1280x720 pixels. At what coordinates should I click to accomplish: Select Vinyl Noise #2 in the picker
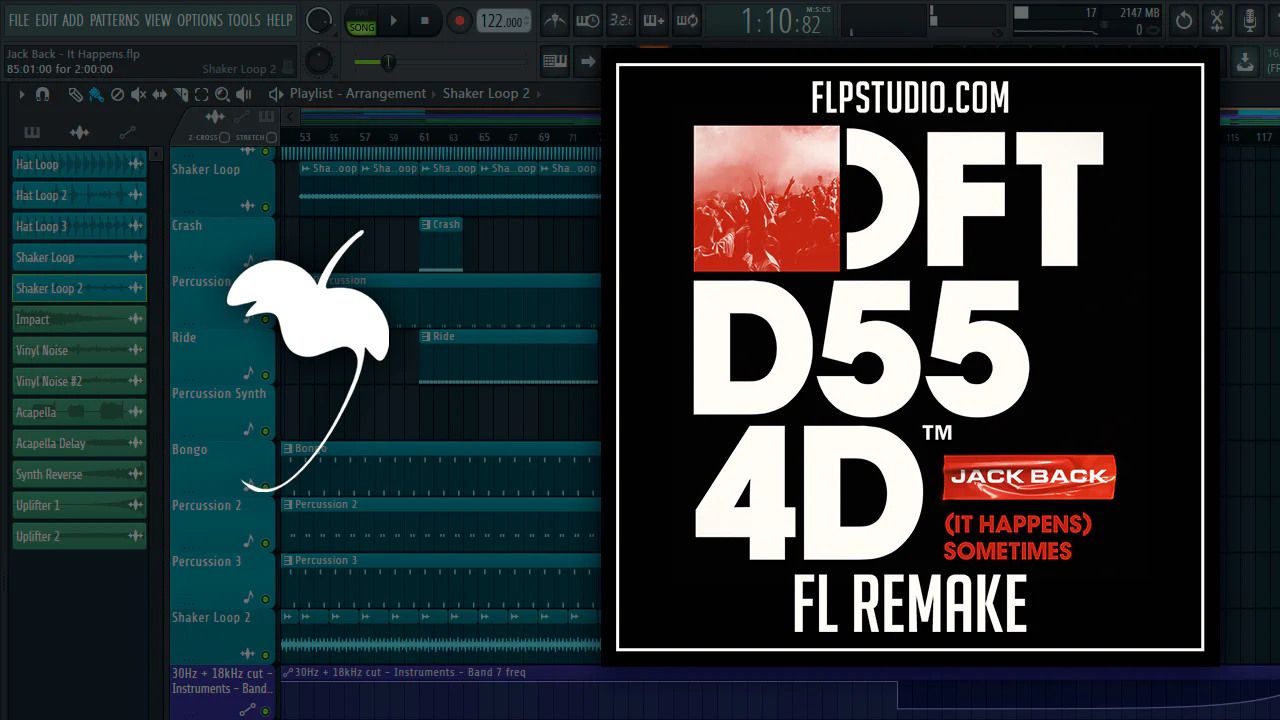coord(79,381)
